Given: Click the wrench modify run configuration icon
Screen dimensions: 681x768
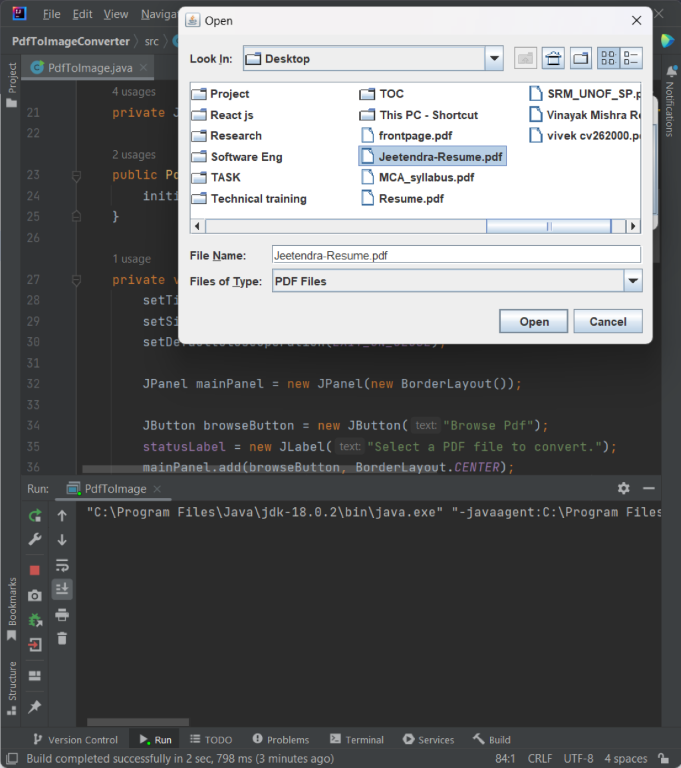Looking at the screenshot, I should click(35, 540).
